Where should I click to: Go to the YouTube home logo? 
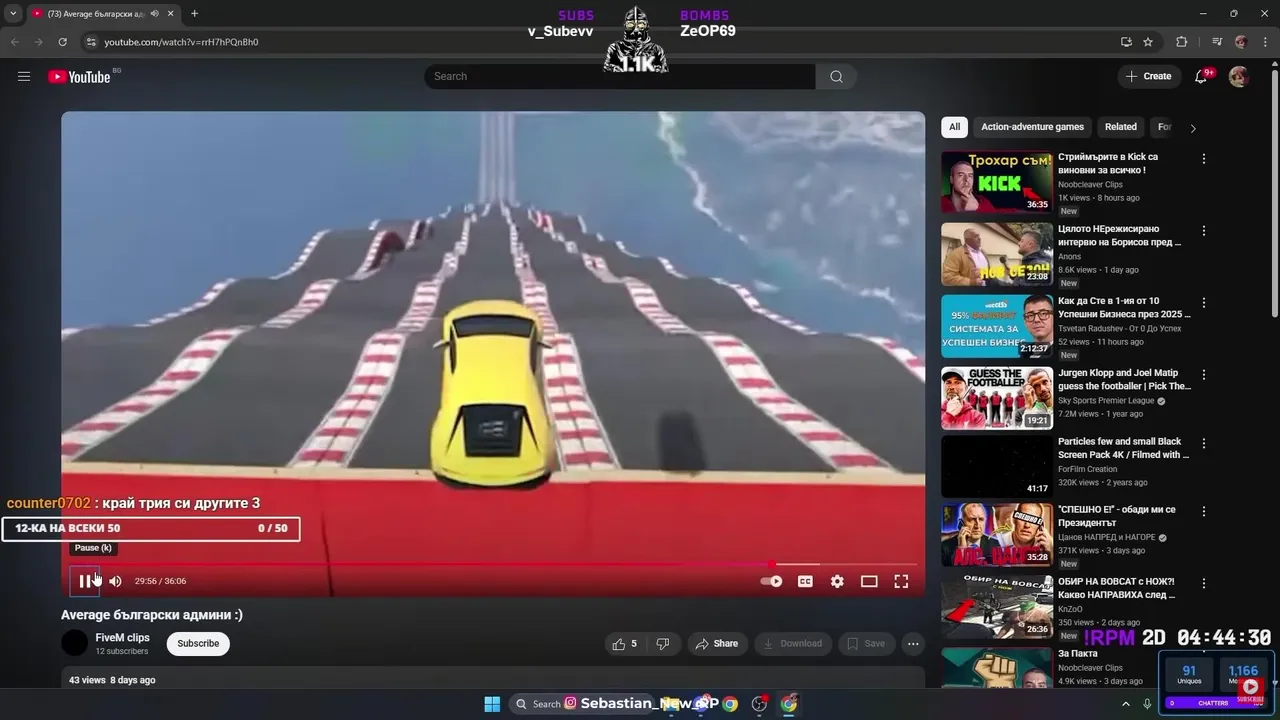click(79, 77)
